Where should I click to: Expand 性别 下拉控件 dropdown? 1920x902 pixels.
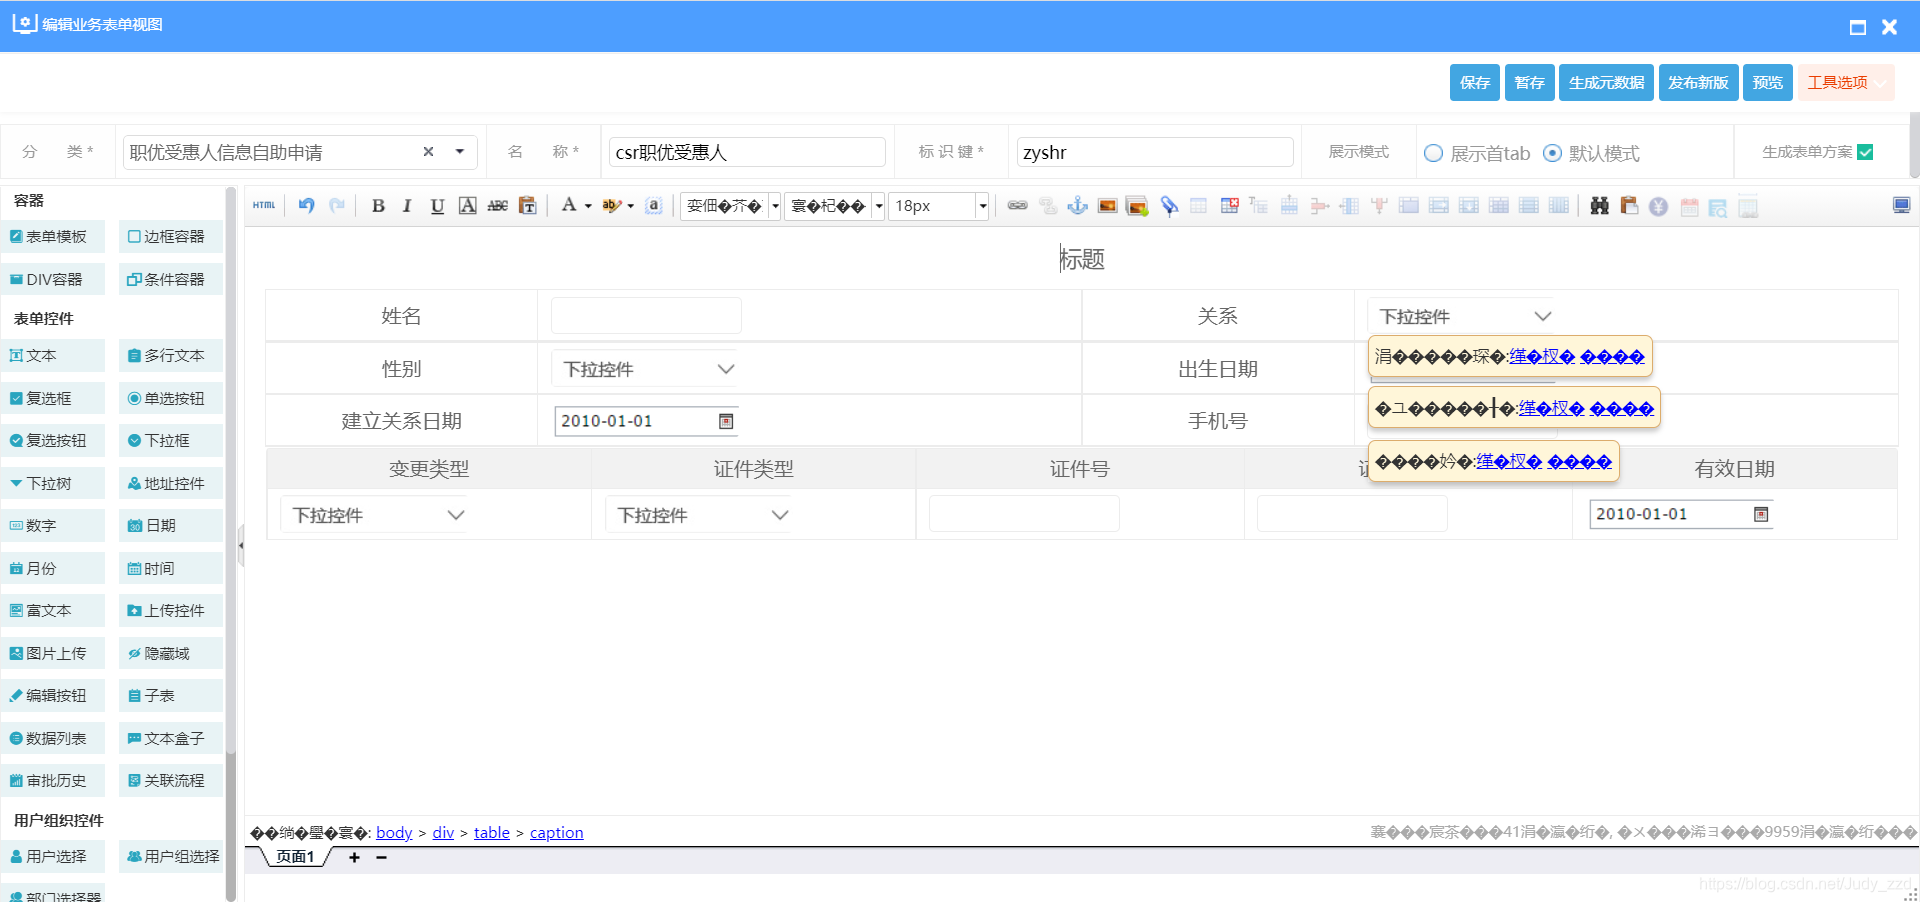point(726,369)
